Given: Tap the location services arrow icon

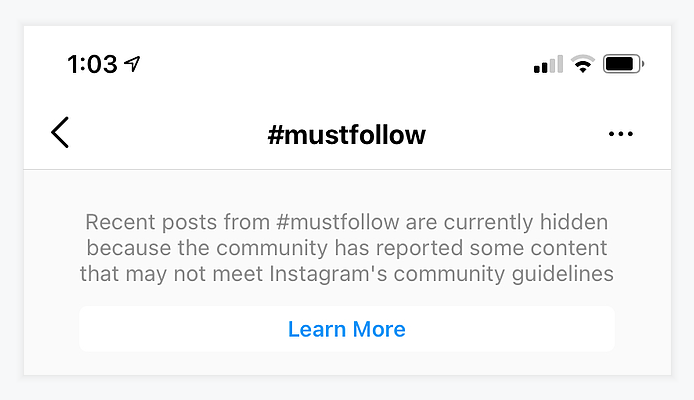Looking at the screenshot, I should tap(132, 64).
